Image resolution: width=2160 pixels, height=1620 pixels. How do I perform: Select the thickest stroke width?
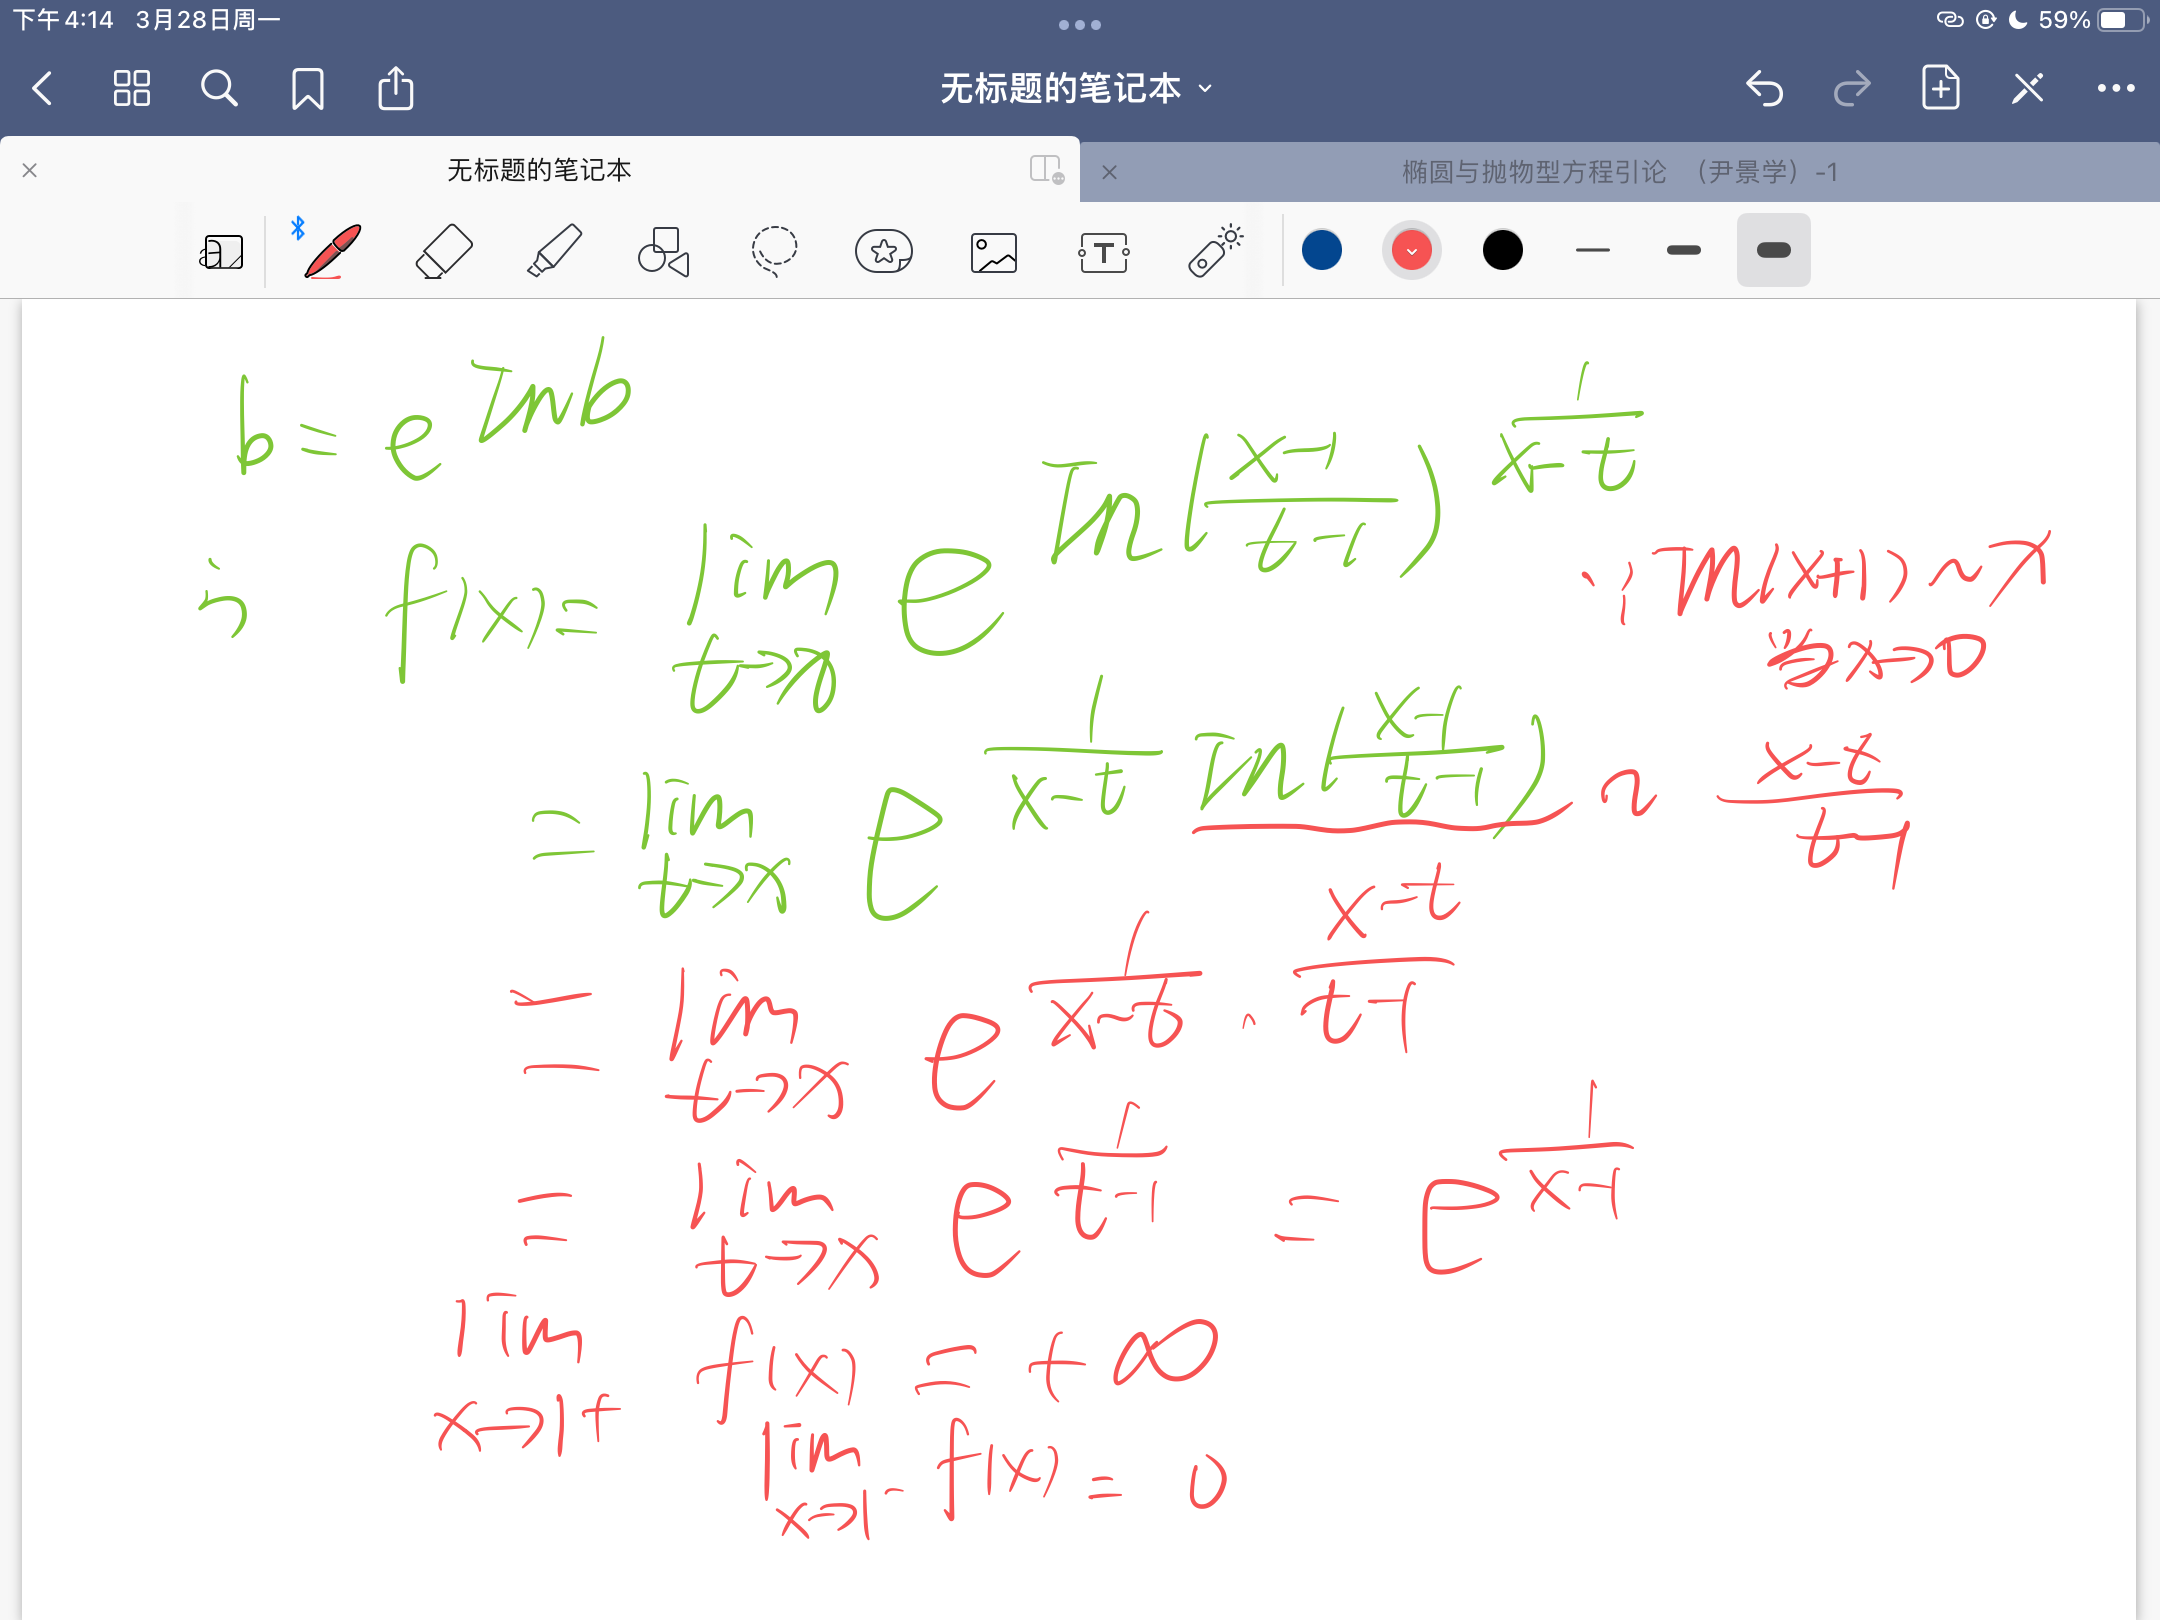tap(1773, 250)
